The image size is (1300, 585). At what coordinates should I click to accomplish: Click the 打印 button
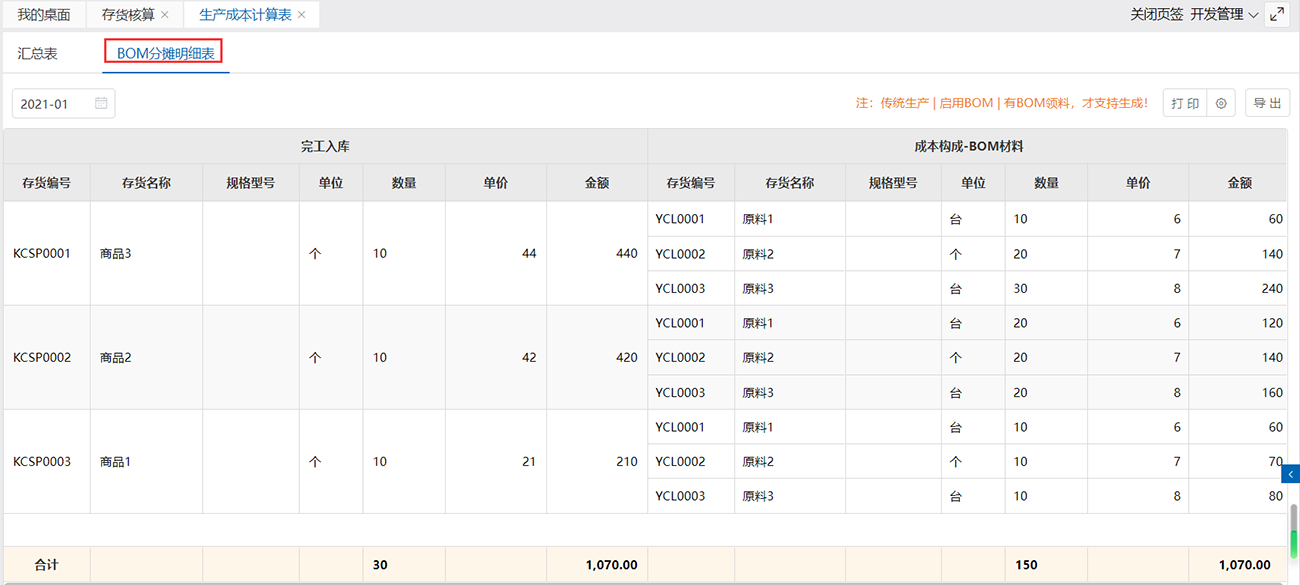[x=1185, y=103]
